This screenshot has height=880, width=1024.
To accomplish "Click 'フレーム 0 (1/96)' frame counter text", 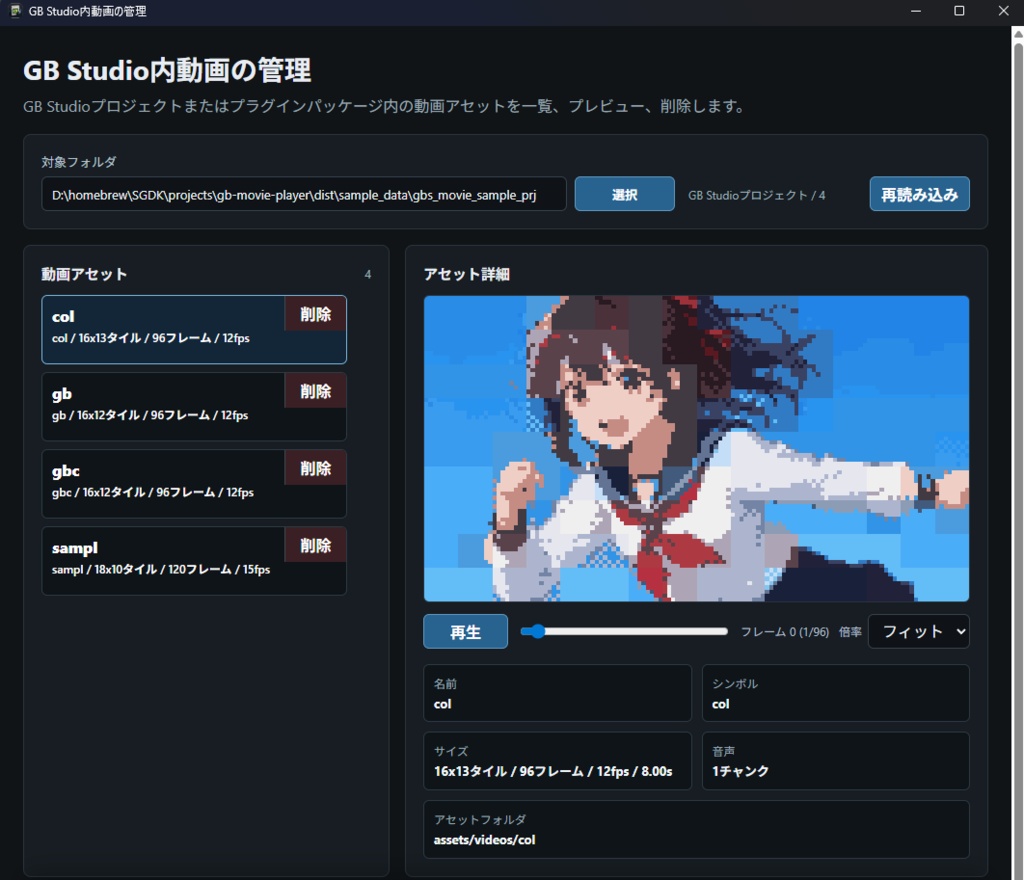I will [784, 632].
